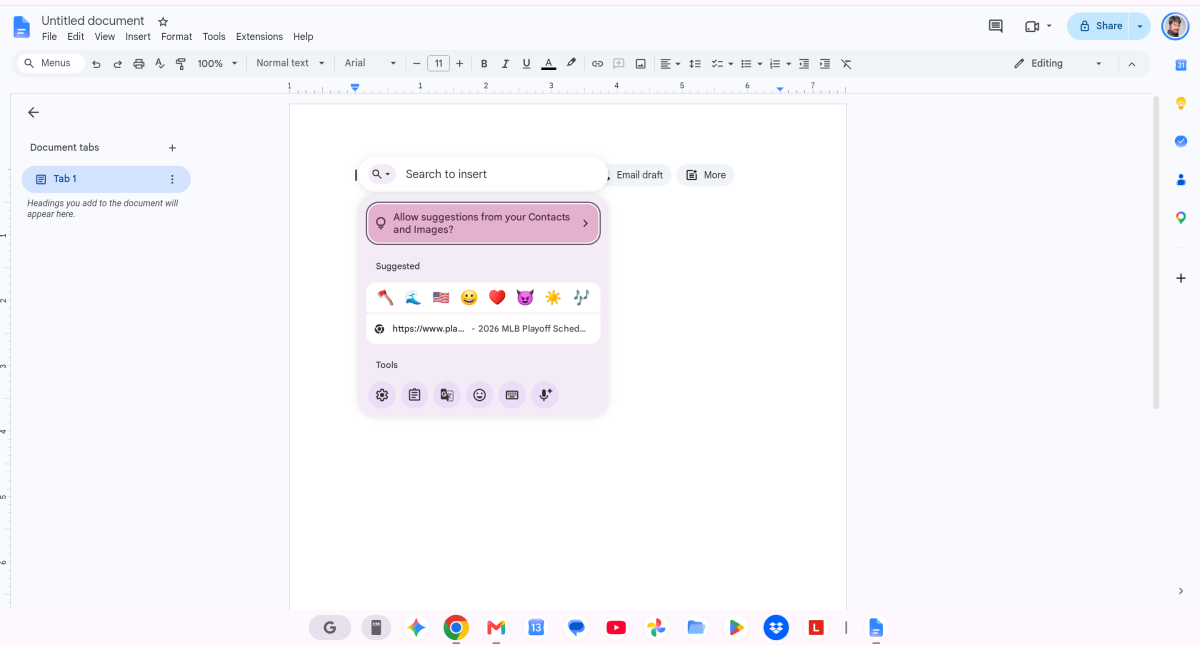The width and height of the screenshot is (1200, 645).
Task: Select Tab 1 in document tabs
Action: (106, 179)
